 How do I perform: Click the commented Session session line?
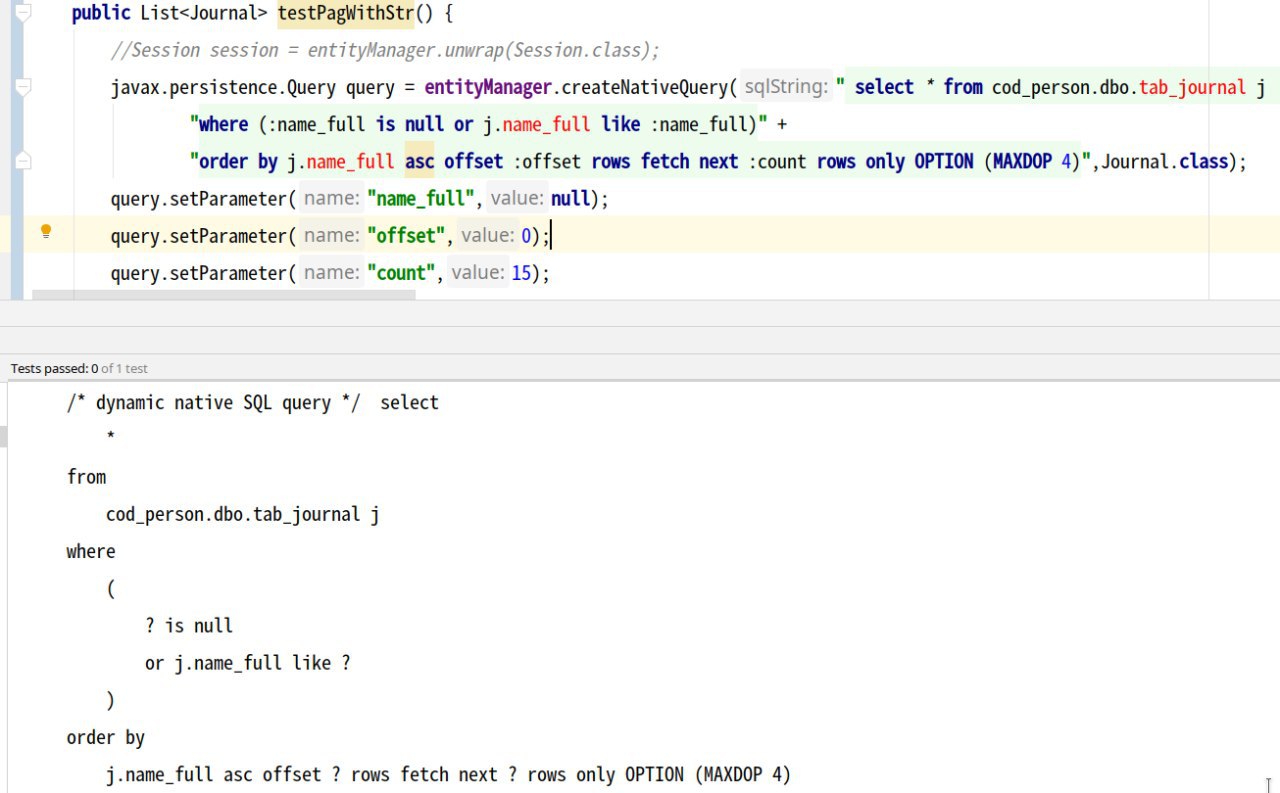coord(385,51)
